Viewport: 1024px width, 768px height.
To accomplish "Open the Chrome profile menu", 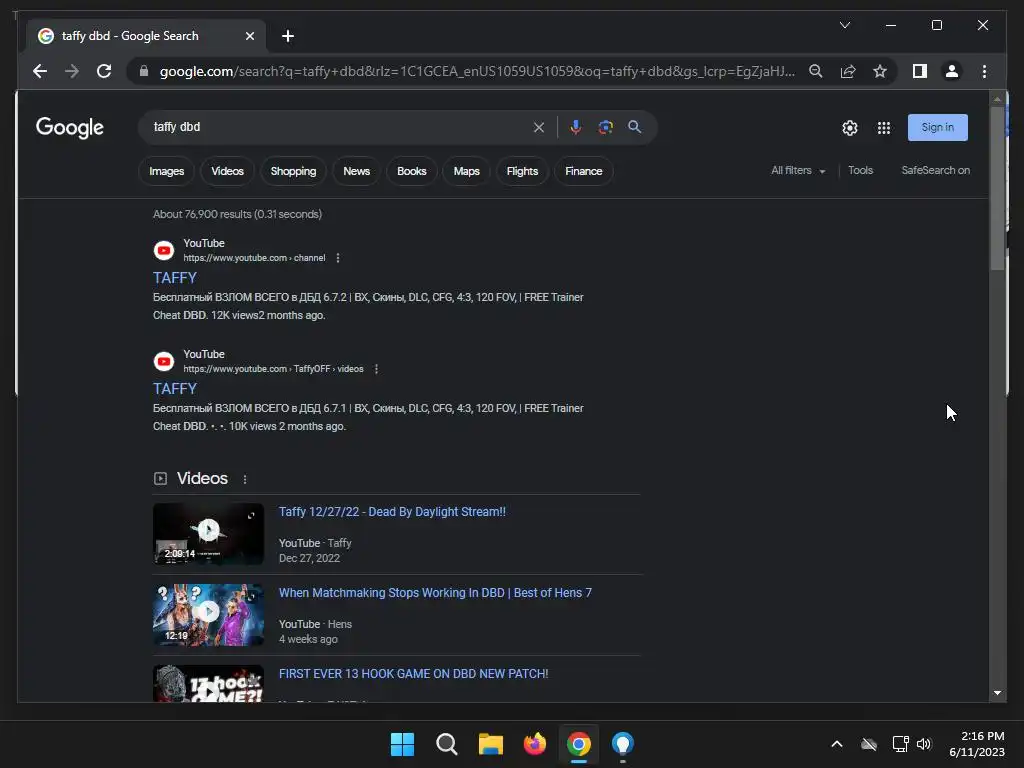I will [952, 71].
